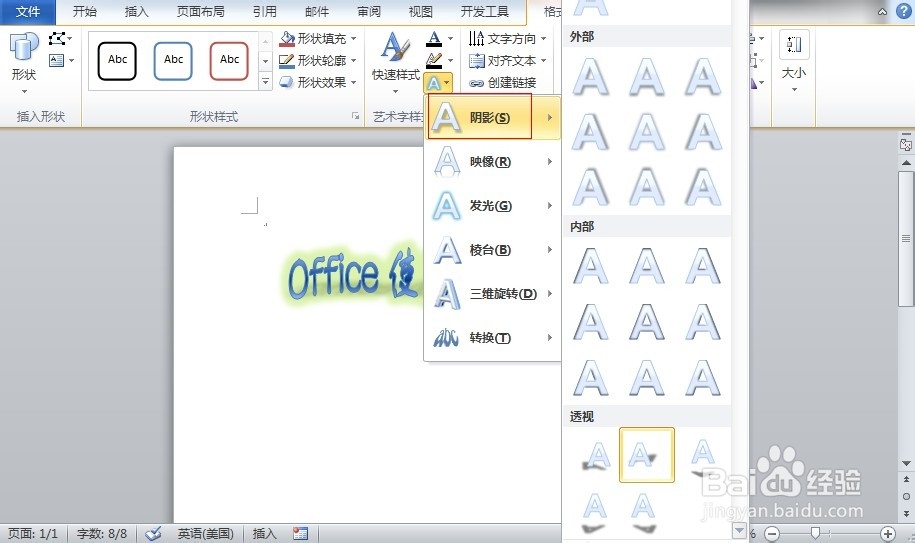Open the 快速样式 WordArt gallery
Screen dimensions: 915x543
tap(396, 63)
